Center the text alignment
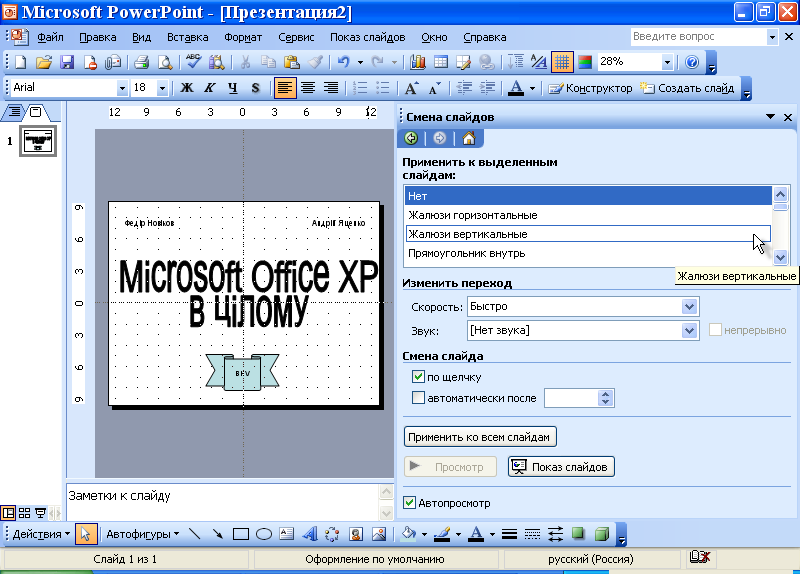 pyautogui.click(x=308, y=88)
